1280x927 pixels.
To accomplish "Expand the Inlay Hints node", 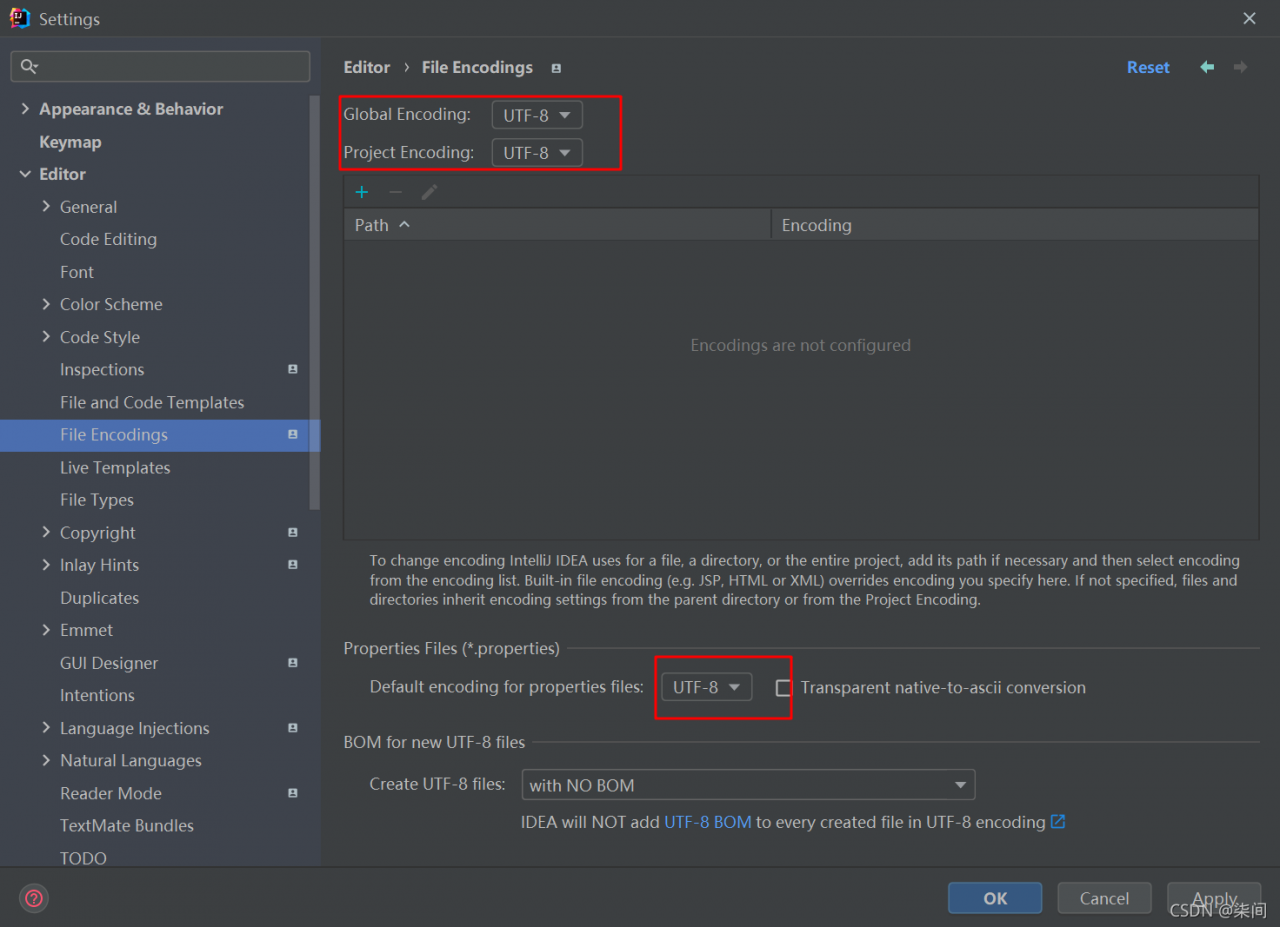I will click(46, 565).
